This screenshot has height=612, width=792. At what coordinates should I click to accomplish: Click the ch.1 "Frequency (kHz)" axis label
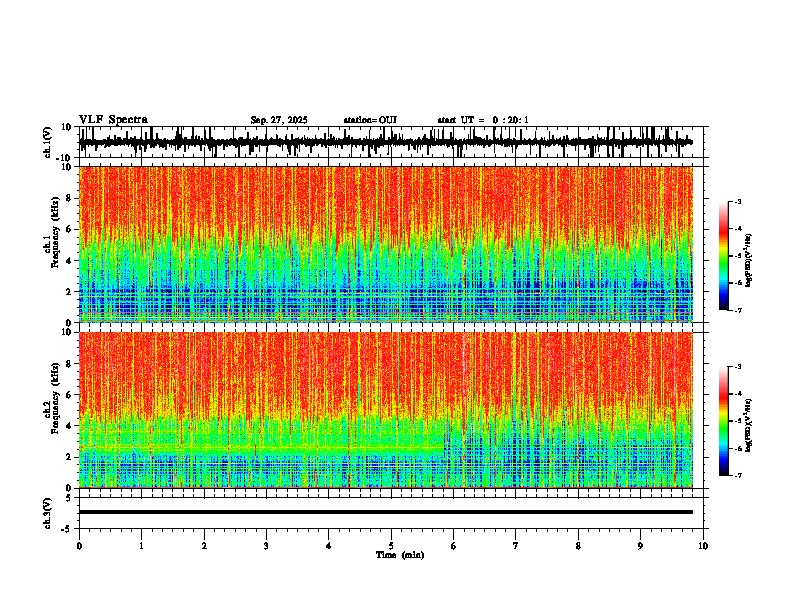coord(55,233)
